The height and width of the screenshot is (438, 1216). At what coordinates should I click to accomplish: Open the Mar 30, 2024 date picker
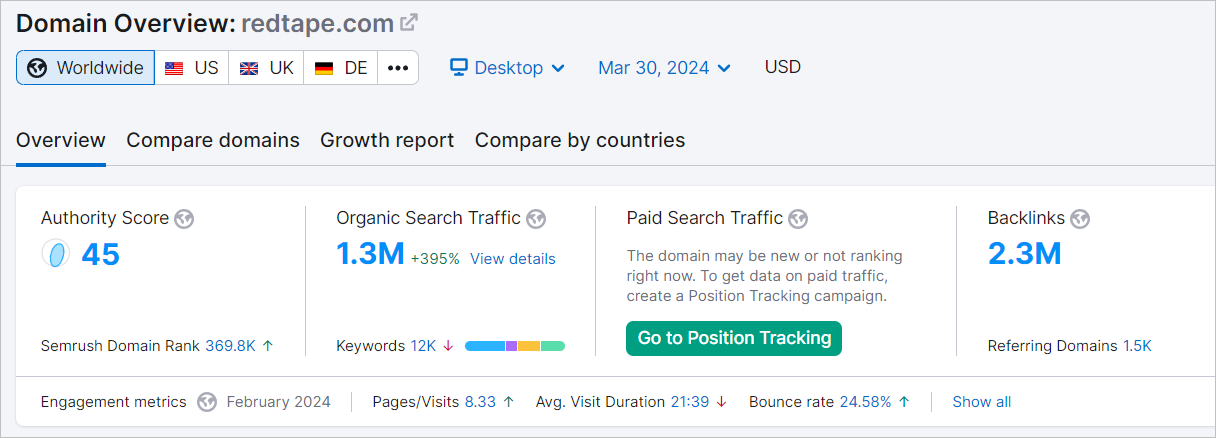(x=664, y=68)
